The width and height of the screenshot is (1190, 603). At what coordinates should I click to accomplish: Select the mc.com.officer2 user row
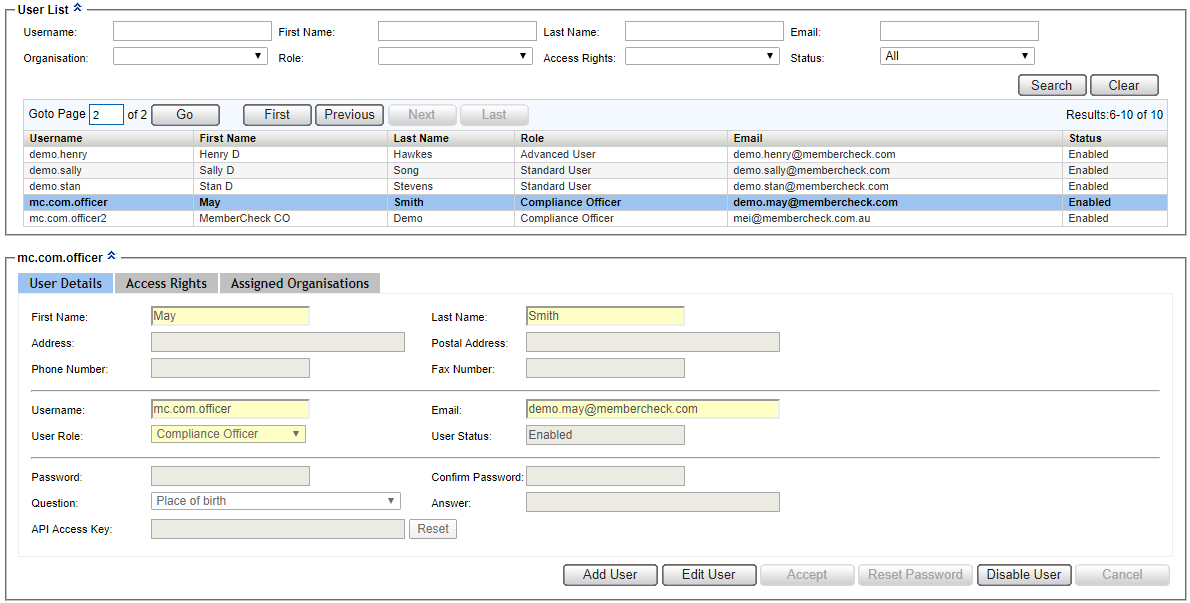click(595, 218)
